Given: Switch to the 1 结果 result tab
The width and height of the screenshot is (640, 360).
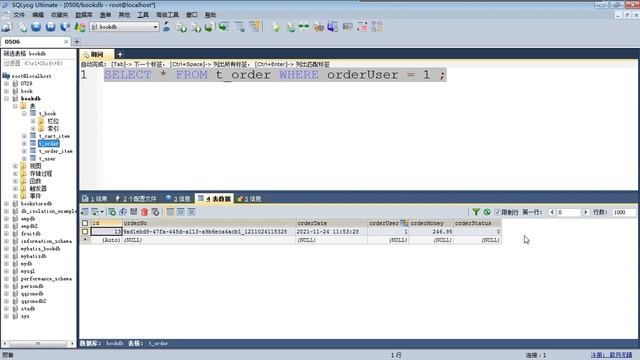Looking at the screenshot, I should (94, 199).
